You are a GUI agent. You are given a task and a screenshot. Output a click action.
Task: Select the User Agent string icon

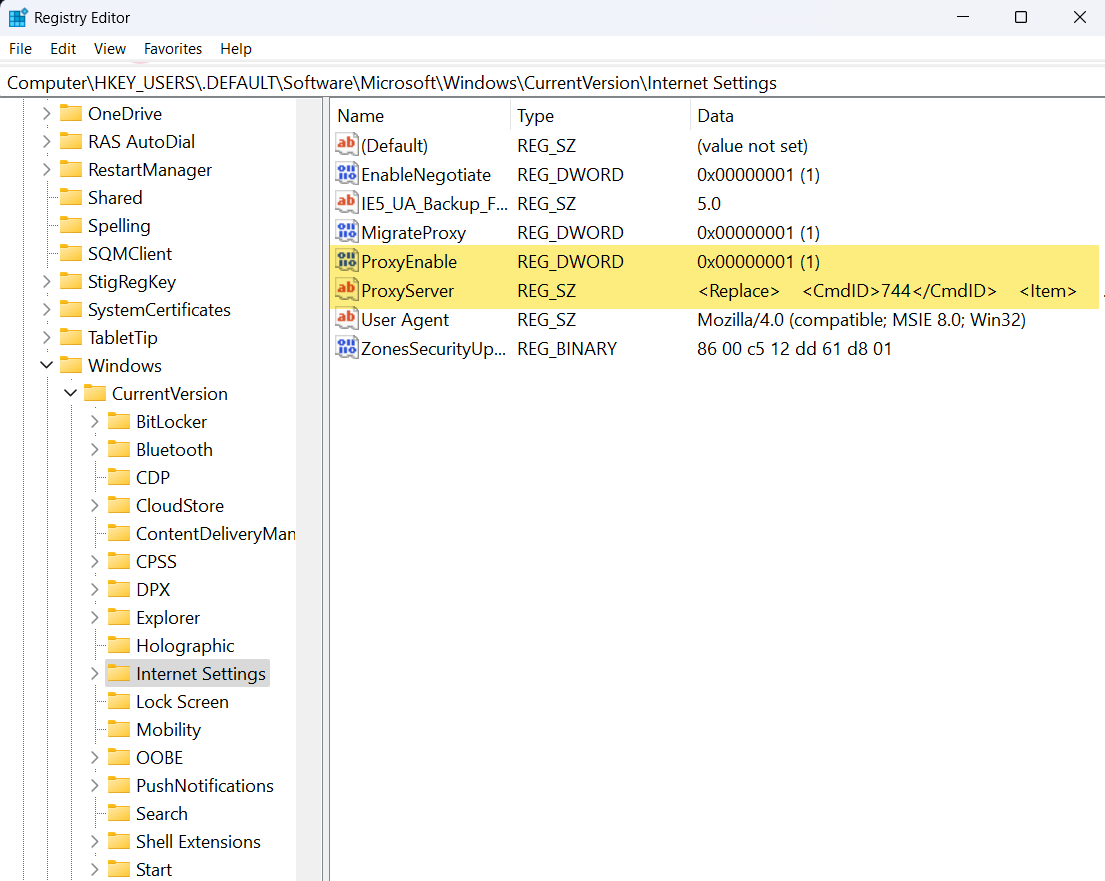pyautogui.click(x=347, y=320)
